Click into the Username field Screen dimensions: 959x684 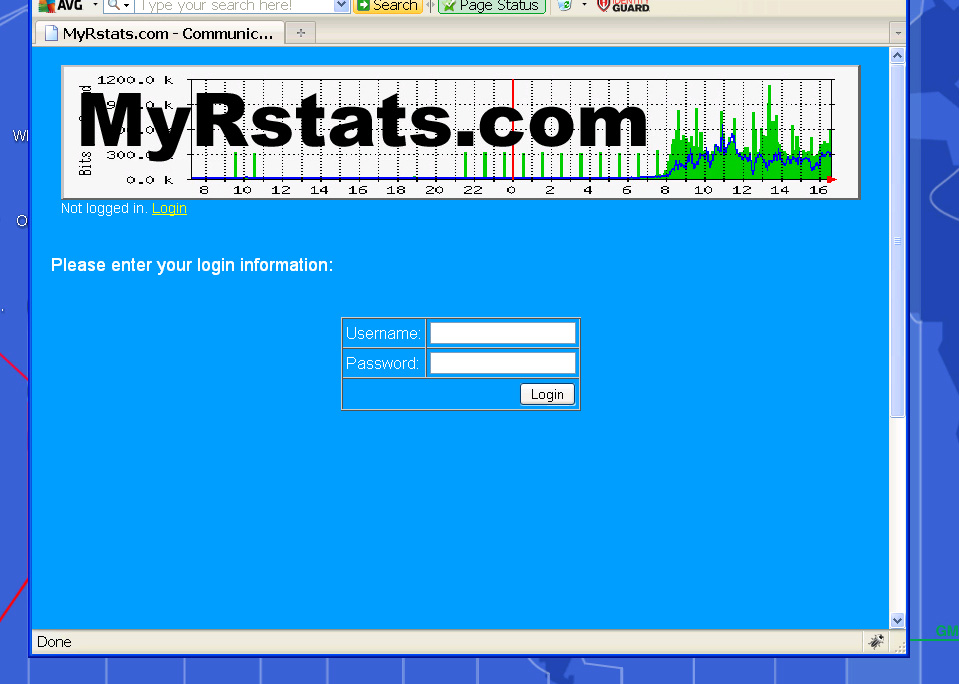[503, 333]
